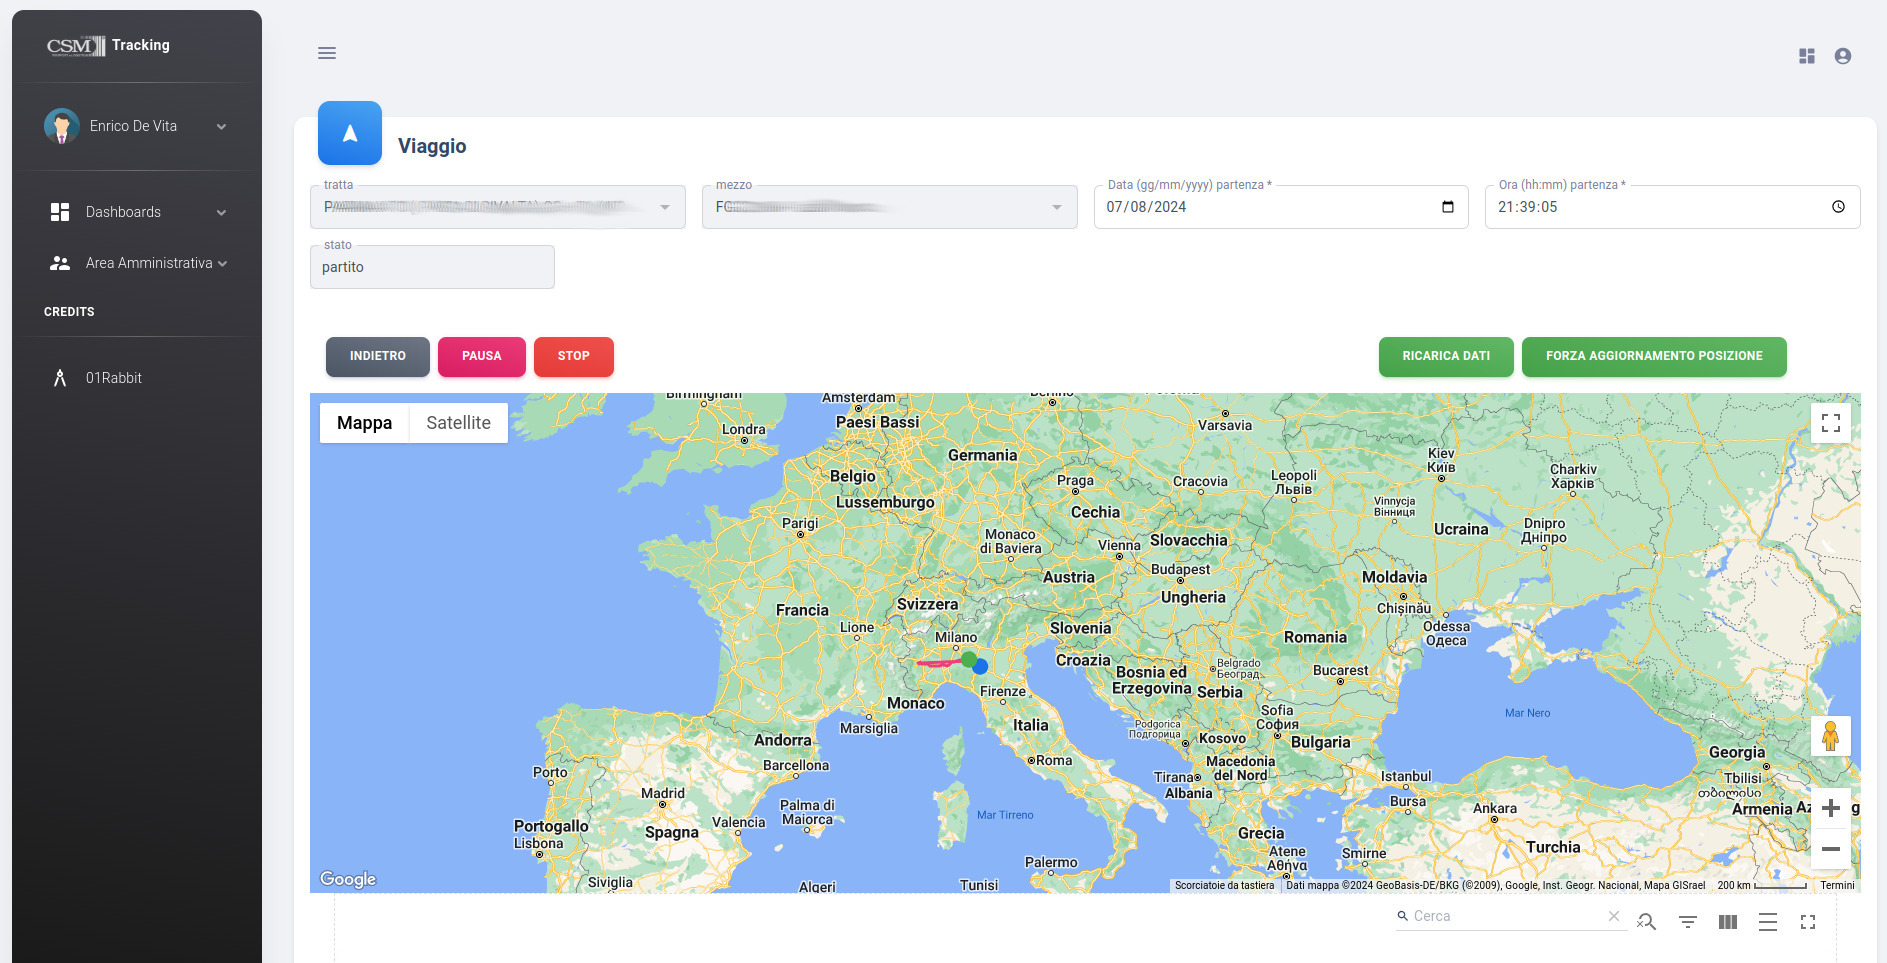This screenshot has width=1887, height=963.
Task: Open the user account icon in header
Action: [x=1843, y=56]
